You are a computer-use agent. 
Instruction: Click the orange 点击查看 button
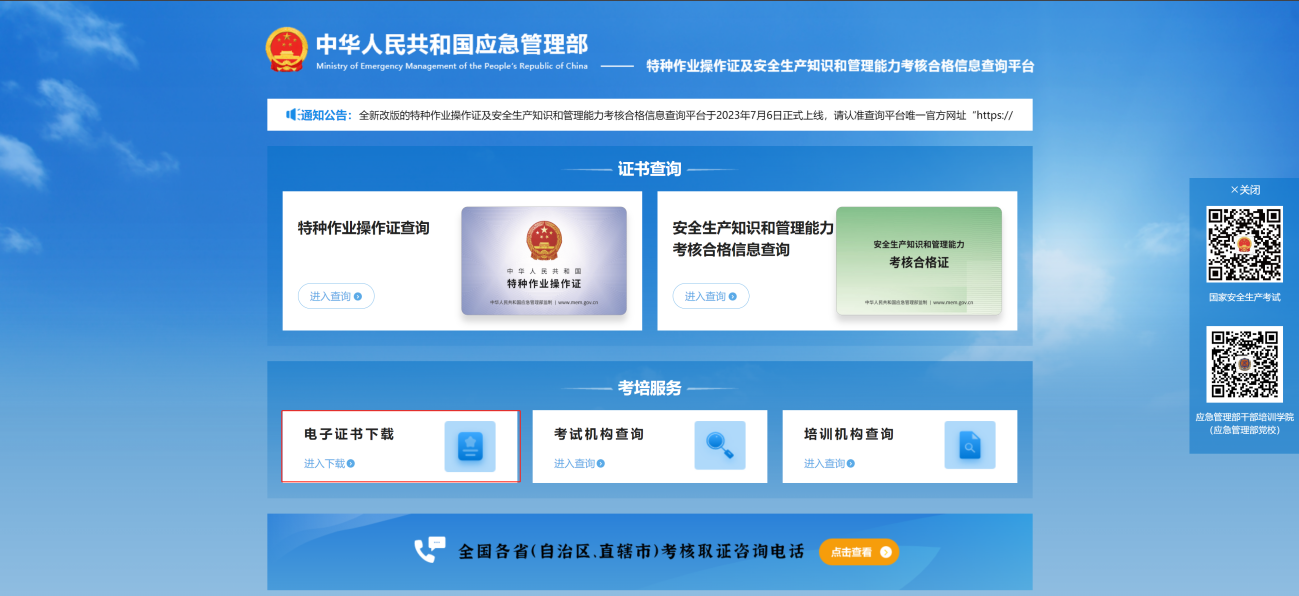coord(859,552)
